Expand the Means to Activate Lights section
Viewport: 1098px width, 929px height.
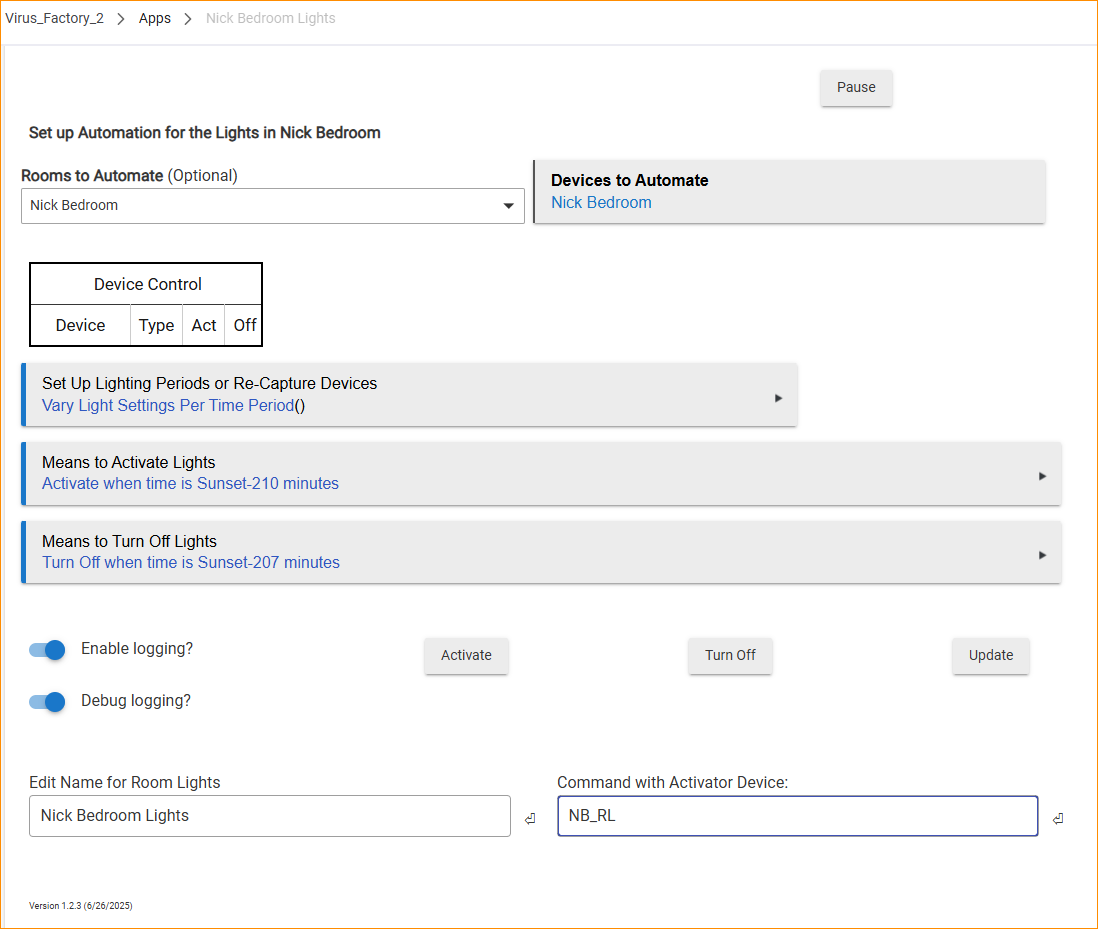point(540,473)
